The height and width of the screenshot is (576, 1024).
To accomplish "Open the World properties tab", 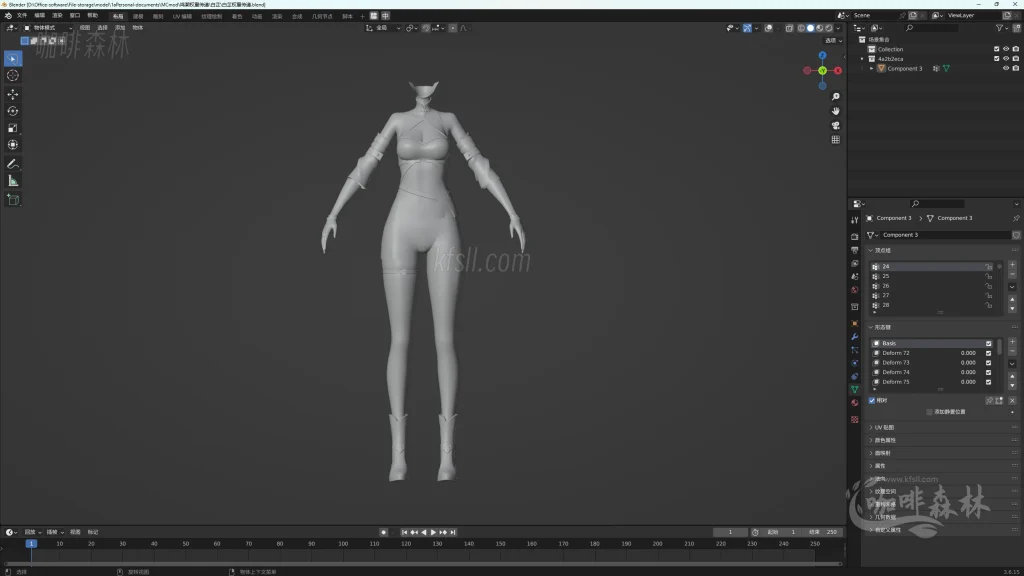I will (x=854, y=290).
